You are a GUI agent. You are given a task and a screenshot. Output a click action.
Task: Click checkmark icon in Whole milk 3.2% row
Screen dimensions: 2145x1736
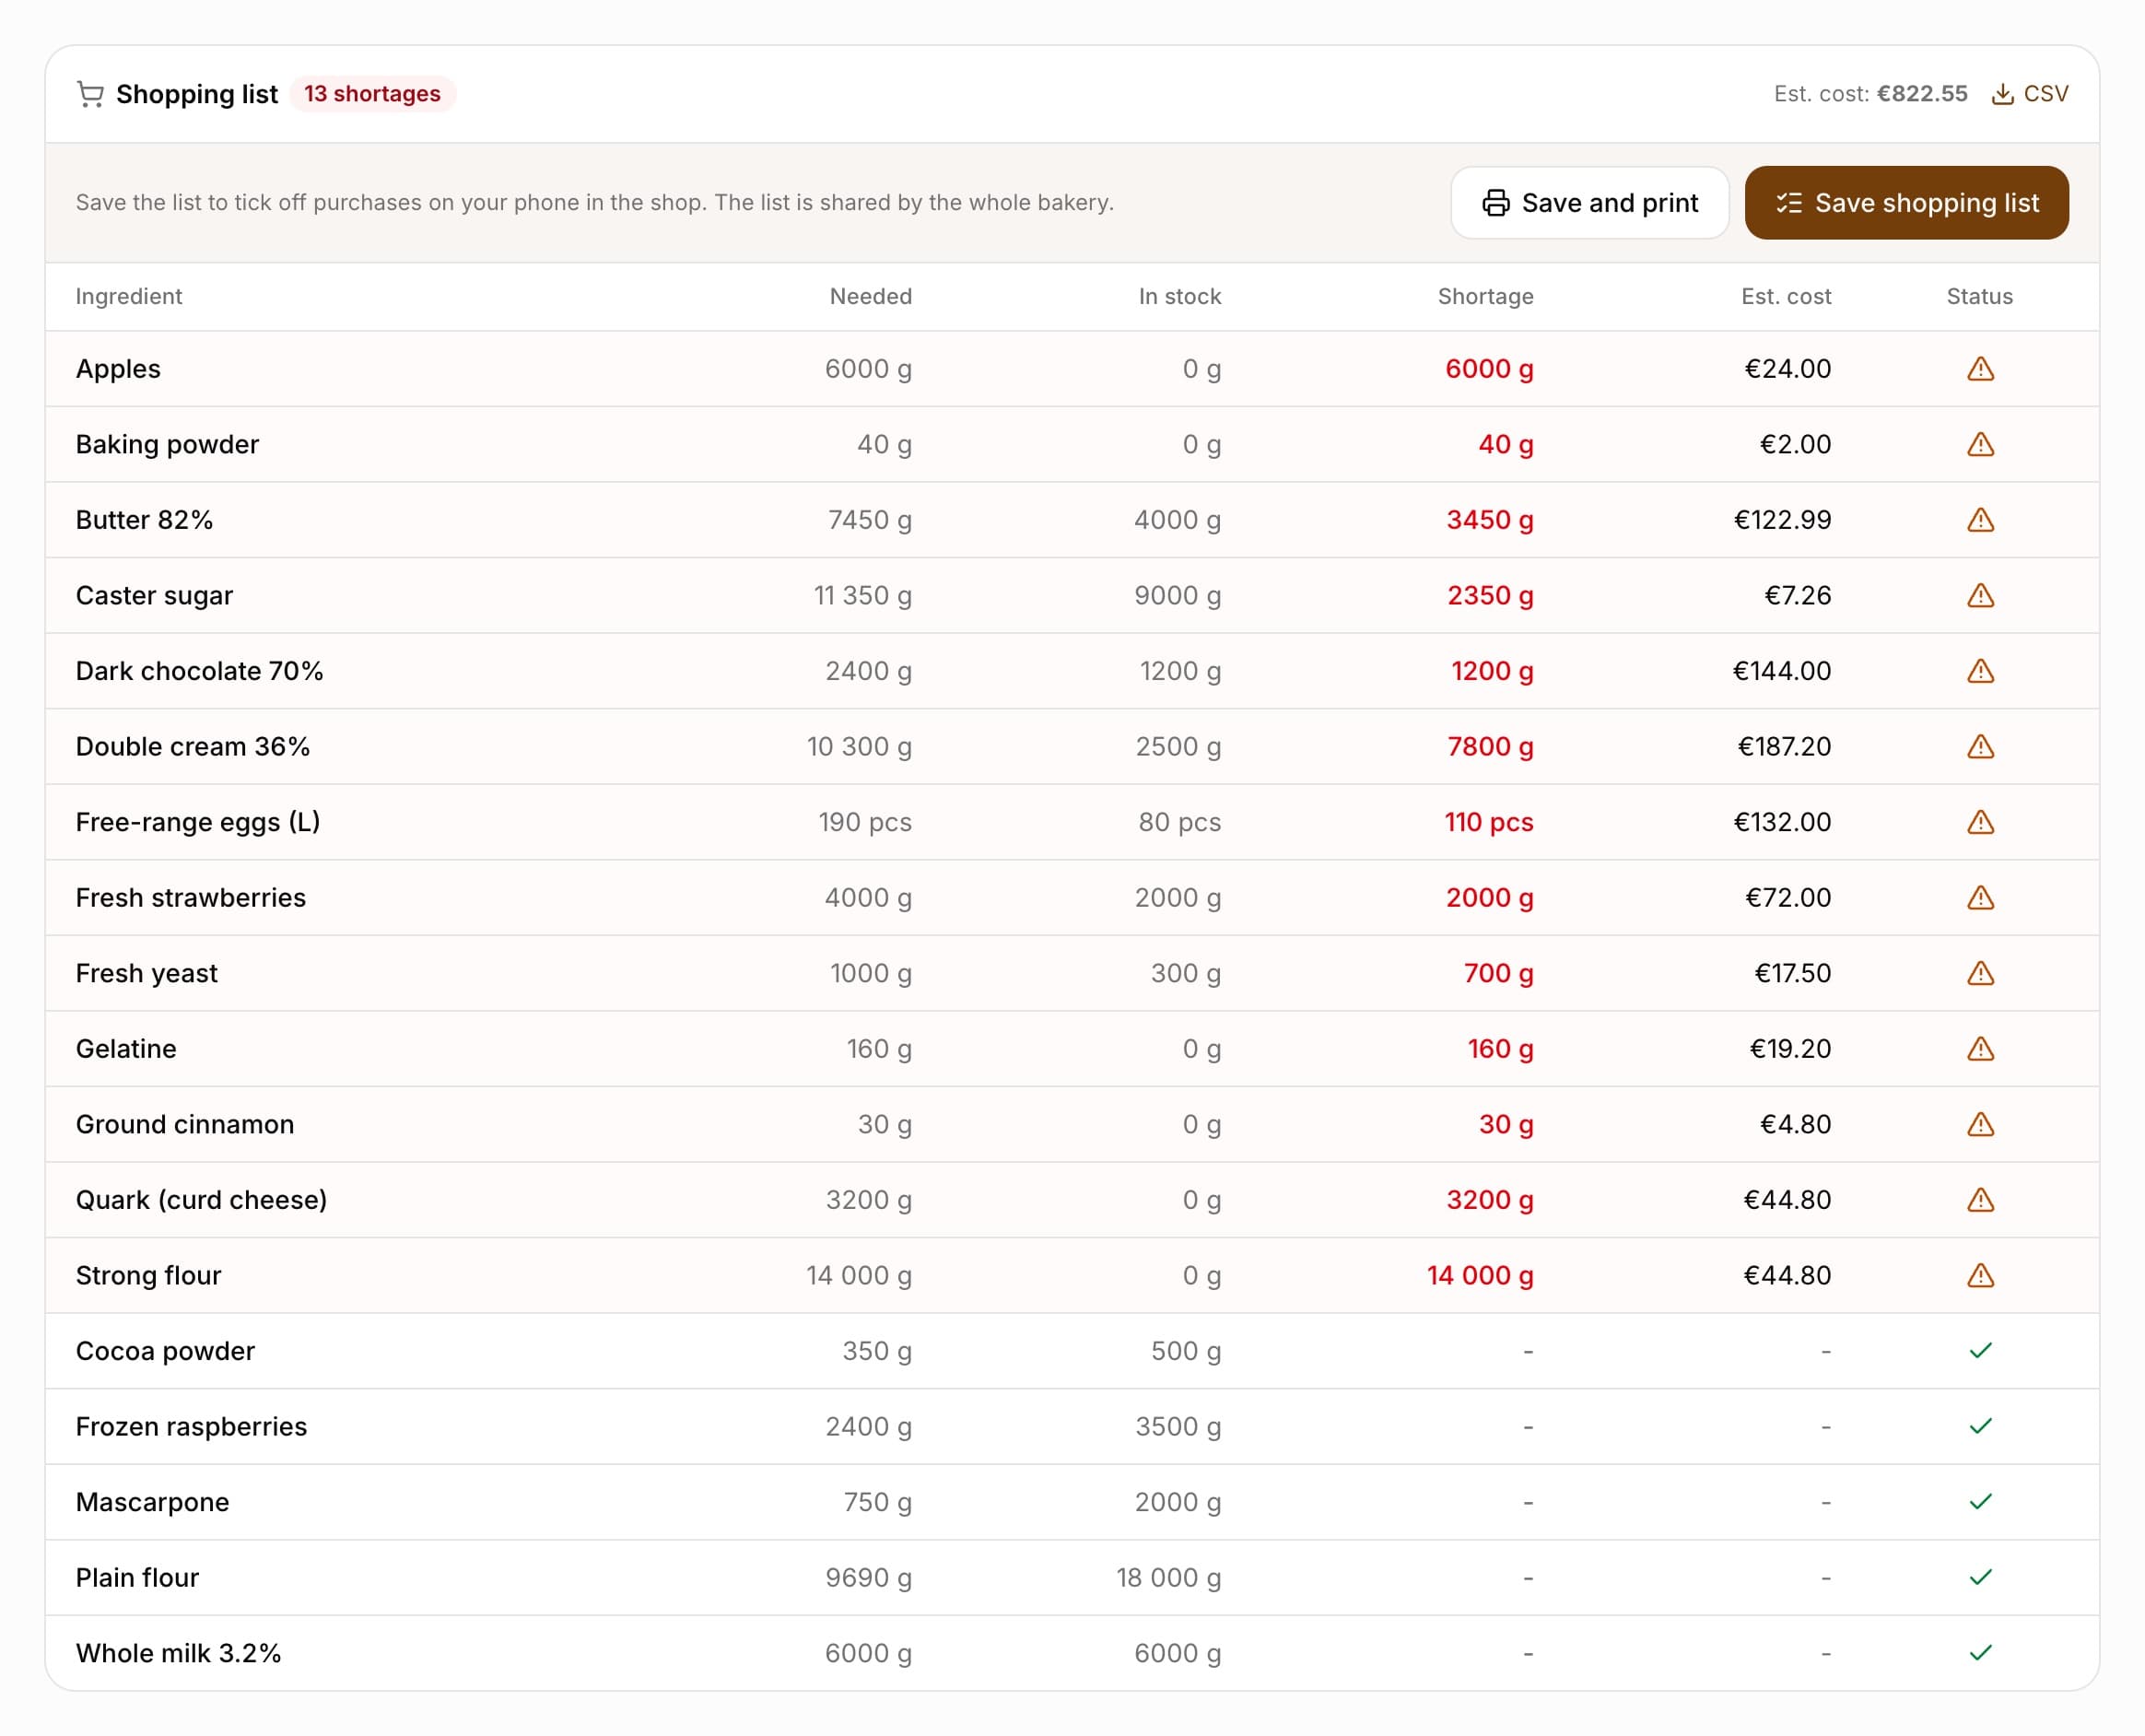coord(1980,1653)
